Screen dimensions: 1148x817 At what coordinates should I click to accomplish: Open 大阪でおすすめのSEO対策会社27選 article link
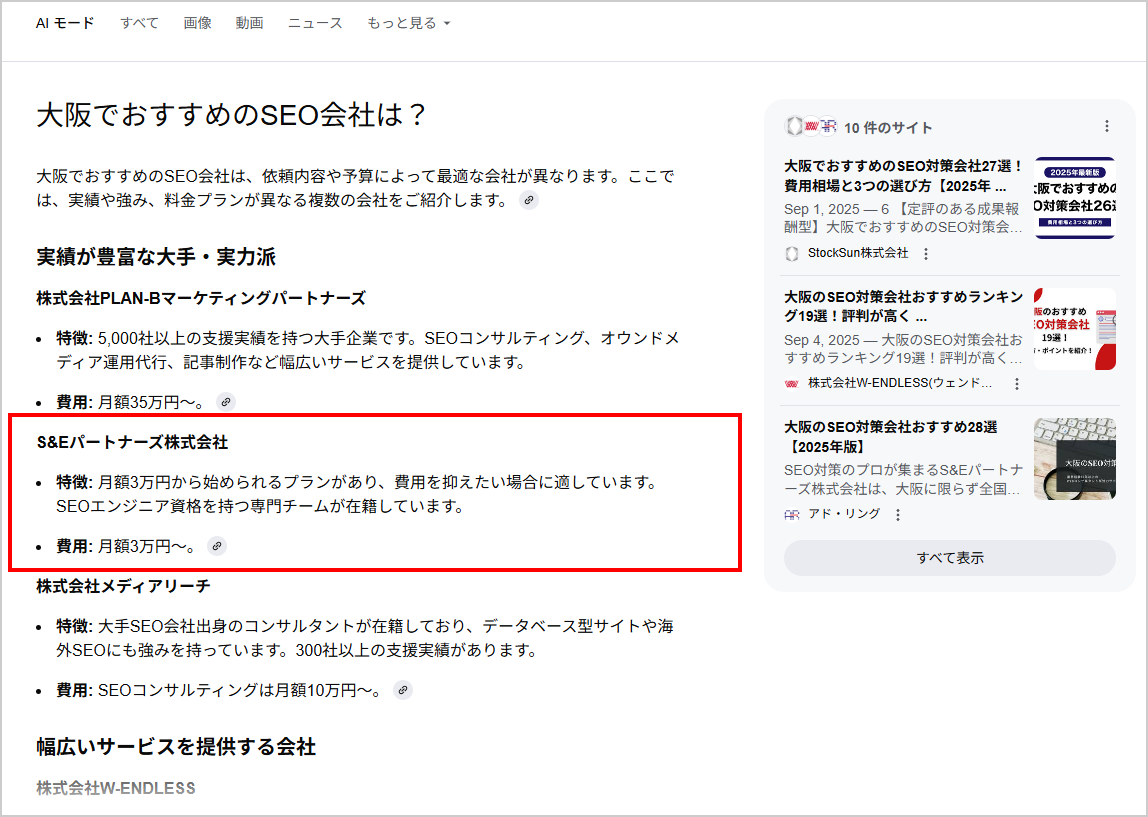point(903,176)
